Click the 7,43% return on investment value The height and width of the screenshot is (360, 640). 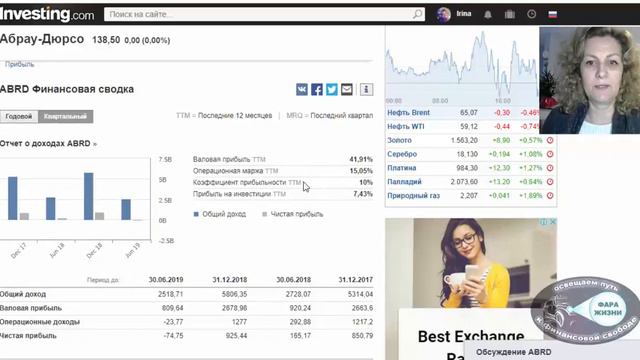coord(363,194)
